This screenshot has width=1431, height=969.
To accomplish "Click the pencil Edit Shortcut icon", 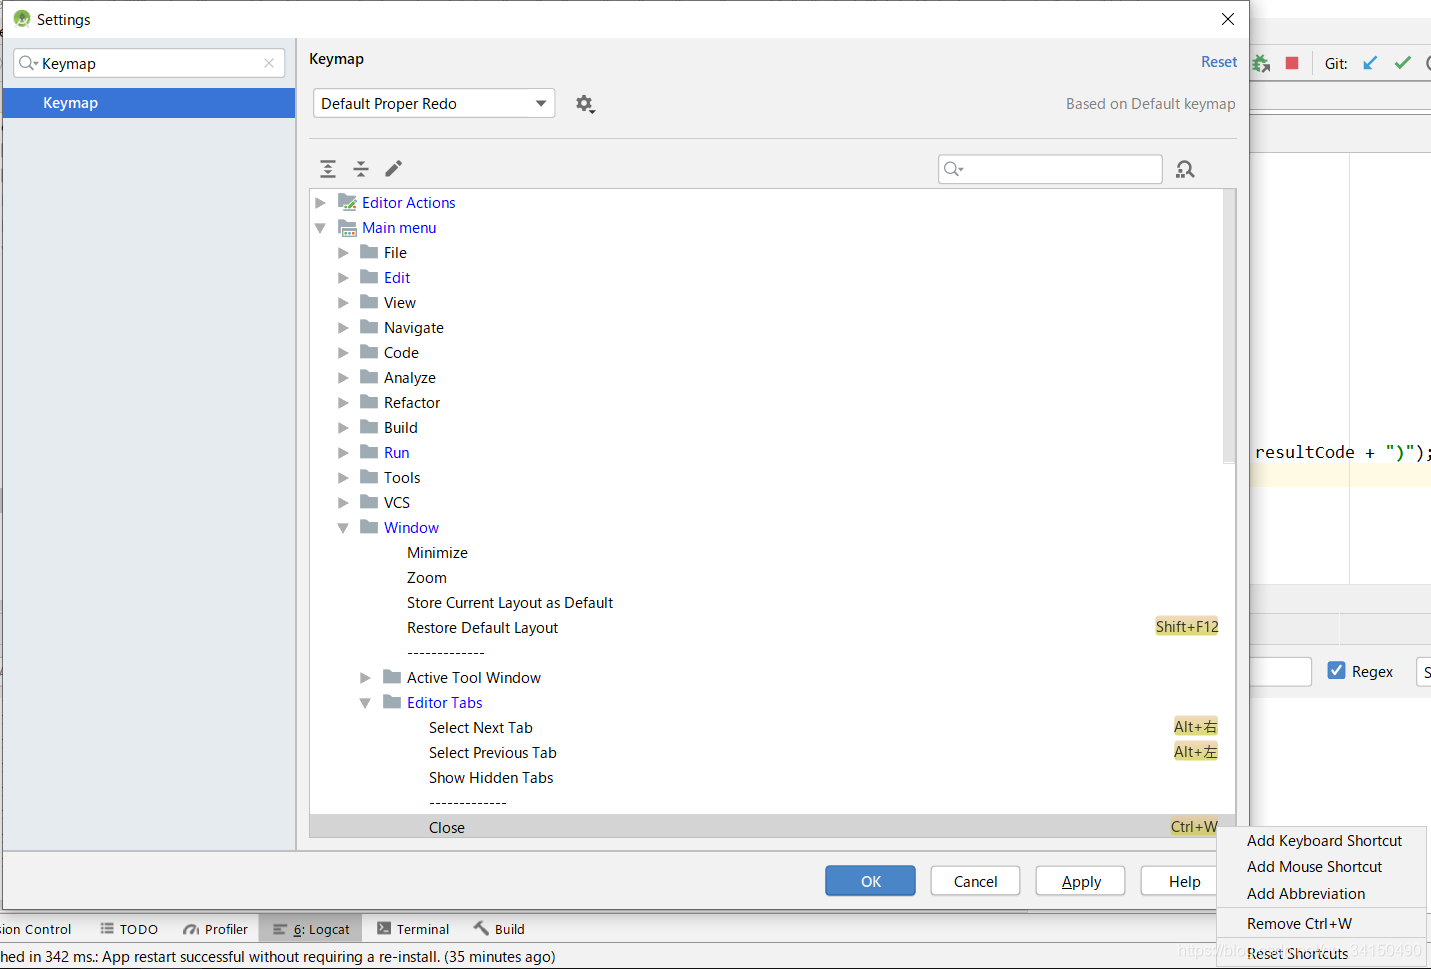I will pyautogui.click(x=394, y=169).
